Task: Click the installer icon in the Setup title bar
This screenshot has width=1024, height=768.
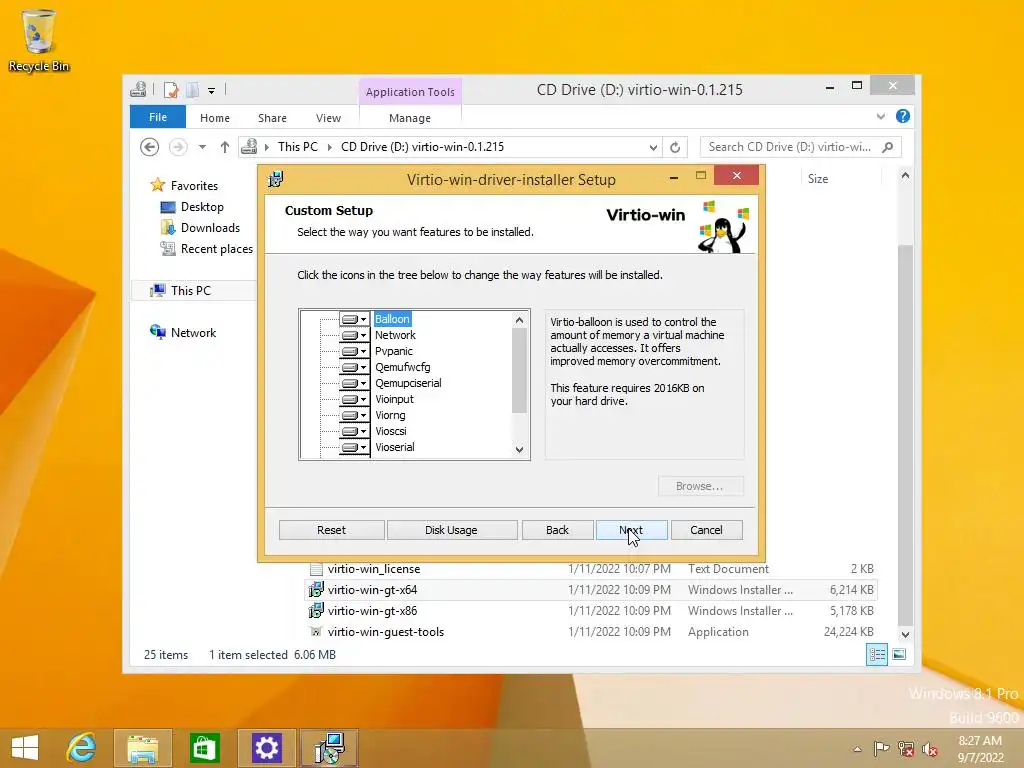Action: (x=276, y=179)
